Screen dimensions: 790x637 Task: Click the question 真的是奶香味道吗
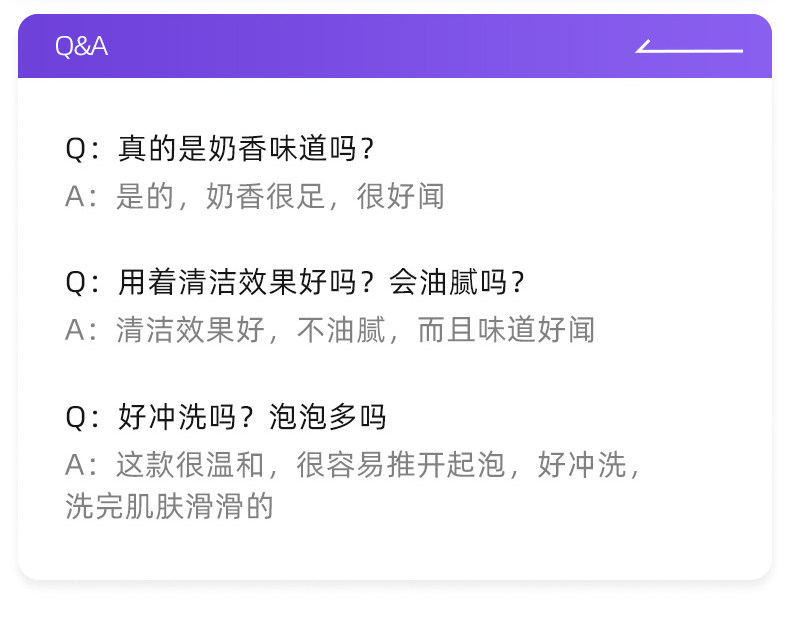(x=246, y=149)
